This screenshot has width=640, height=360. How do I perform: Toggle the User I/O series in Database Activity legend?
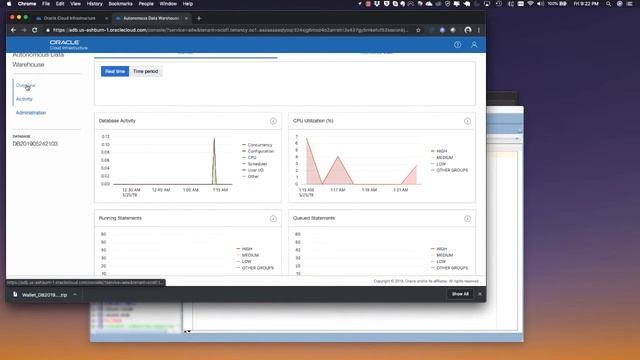tap(253, 170)
